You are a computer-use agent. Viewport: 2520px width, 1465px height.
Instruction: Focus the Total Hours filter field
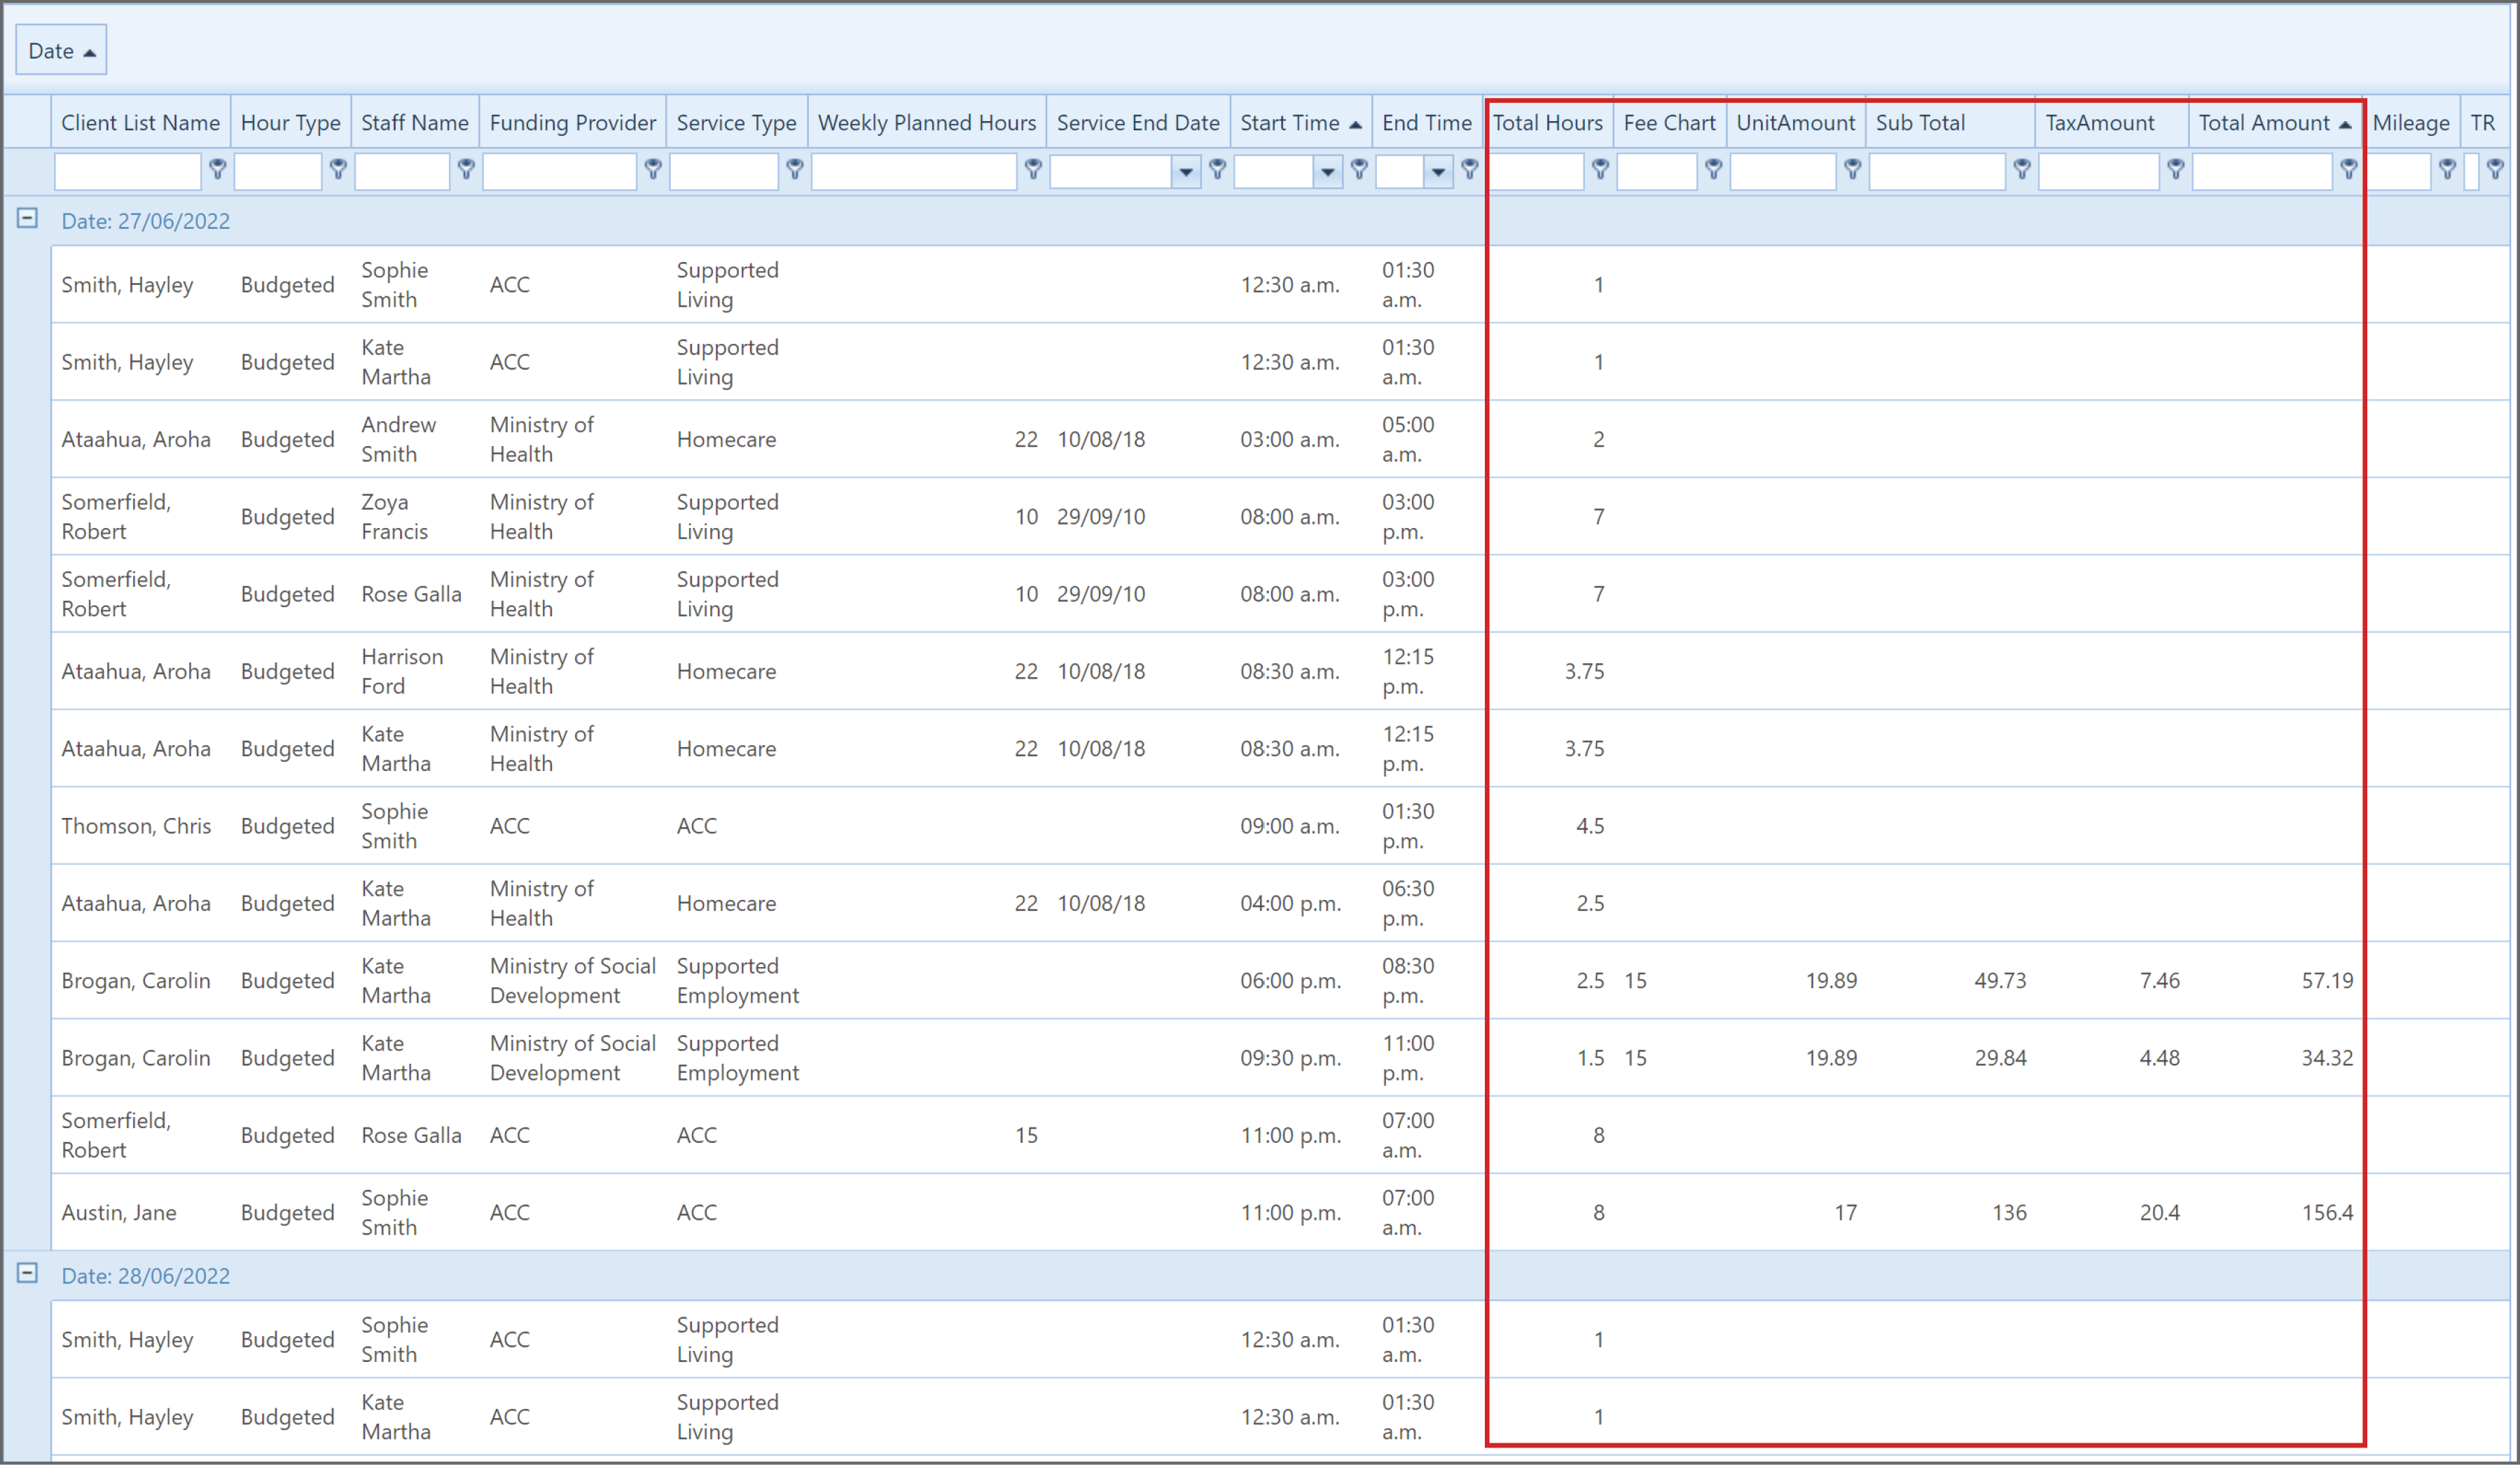click(x=1536, y=172)
